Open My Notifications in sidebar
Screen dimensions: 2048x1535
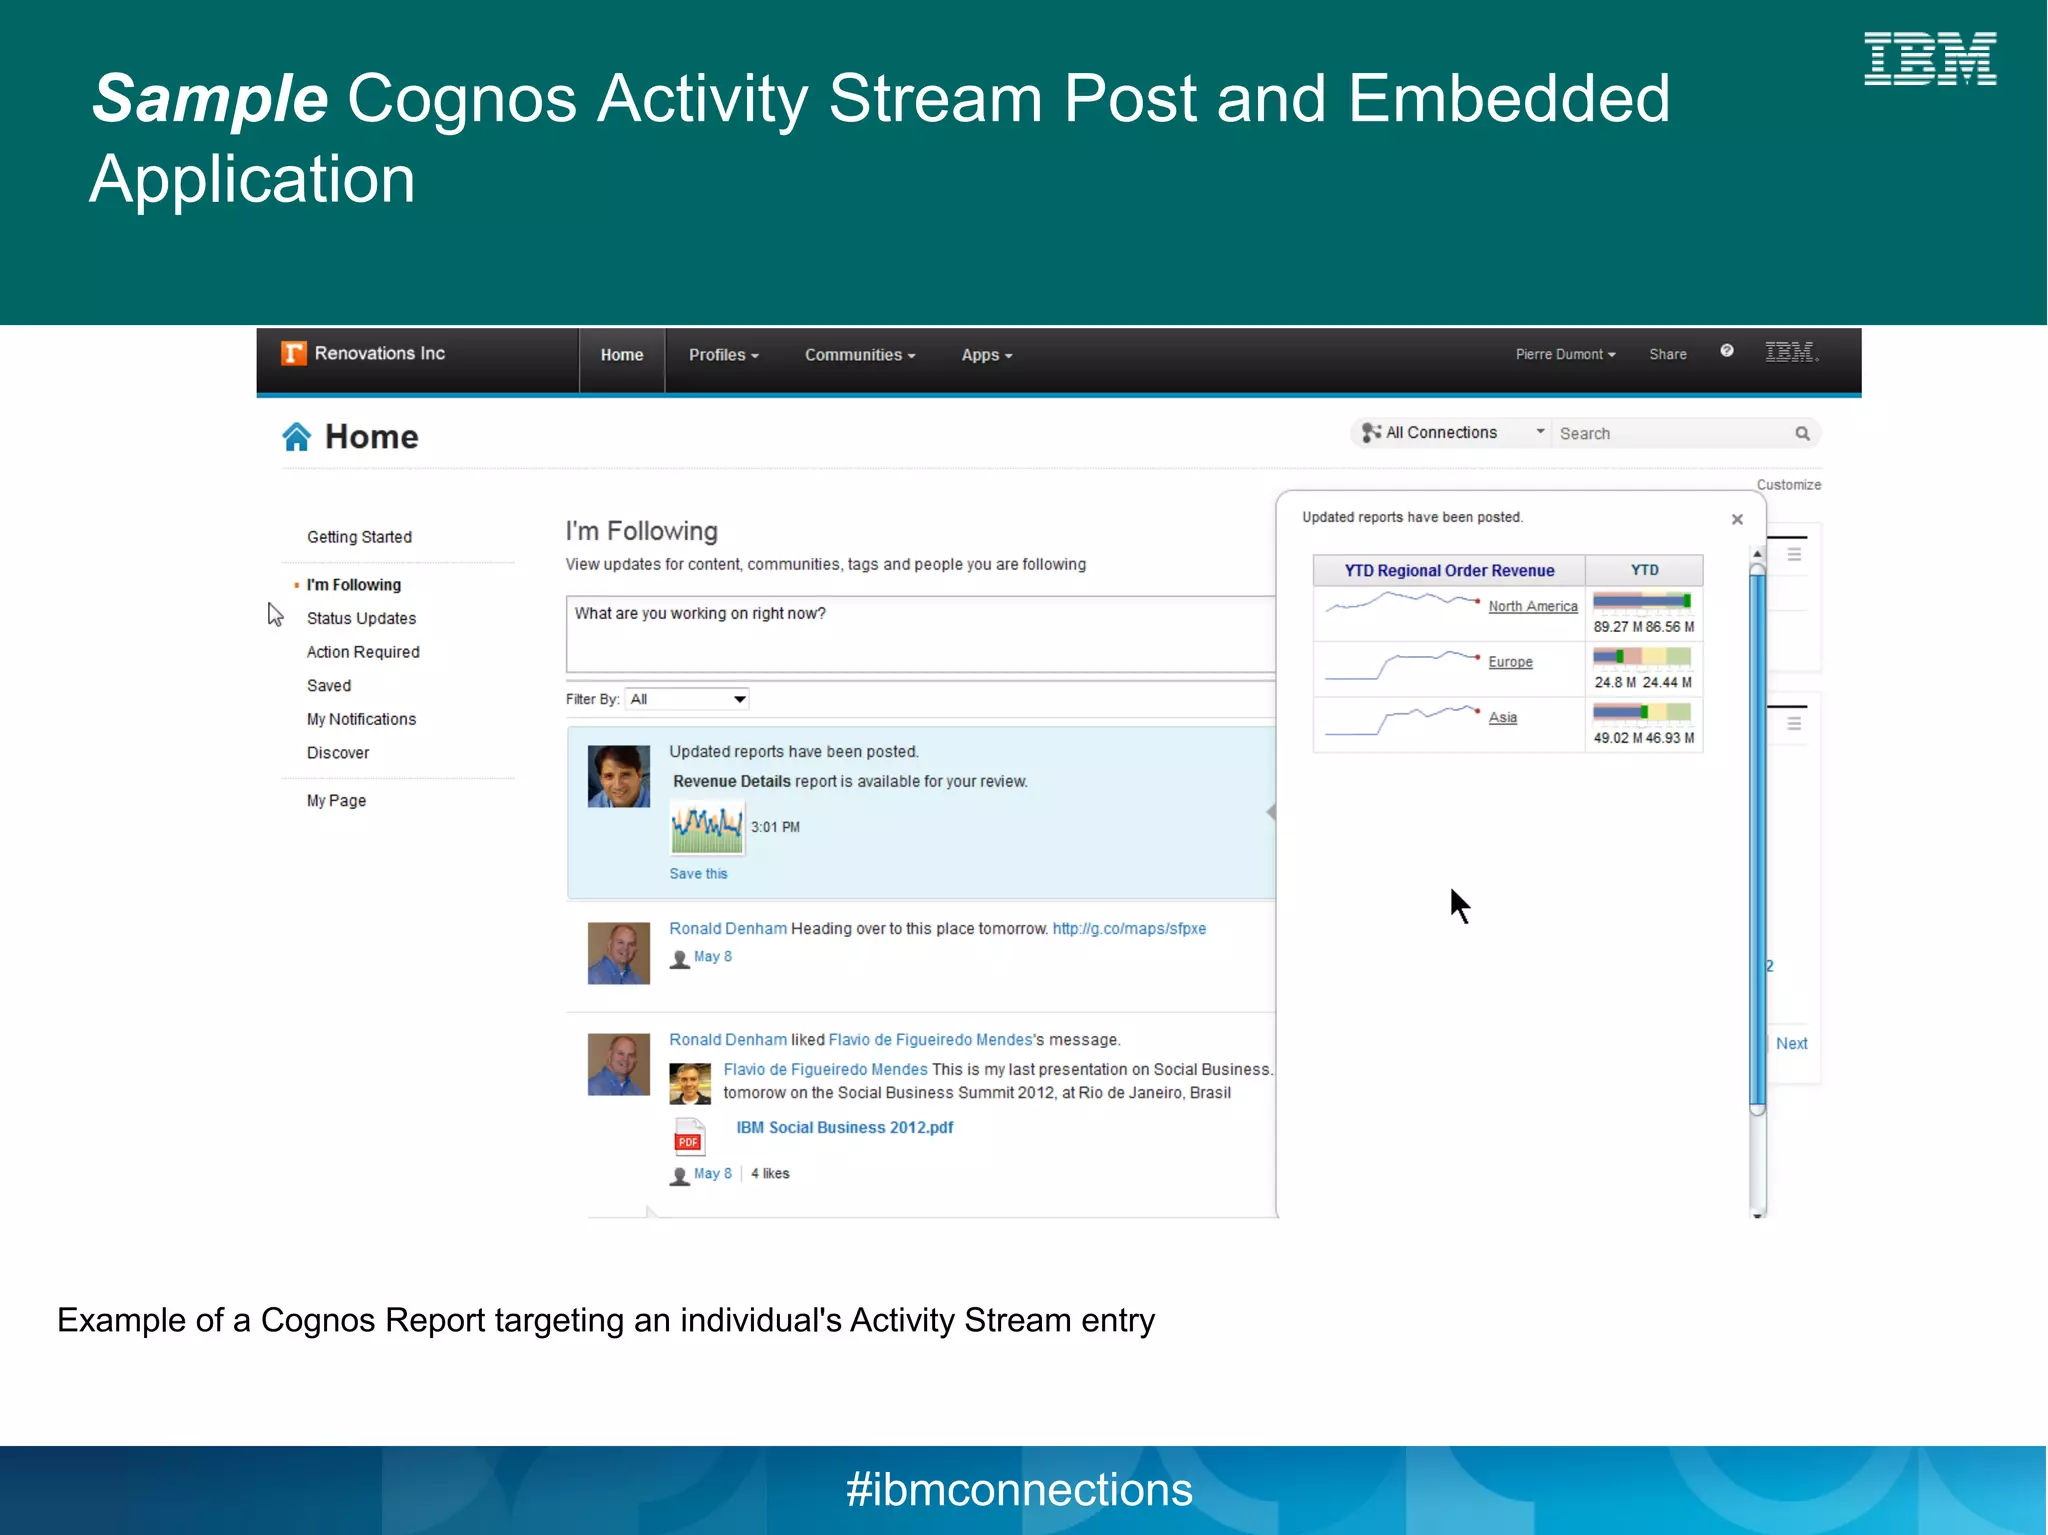[x=361, y=719]
